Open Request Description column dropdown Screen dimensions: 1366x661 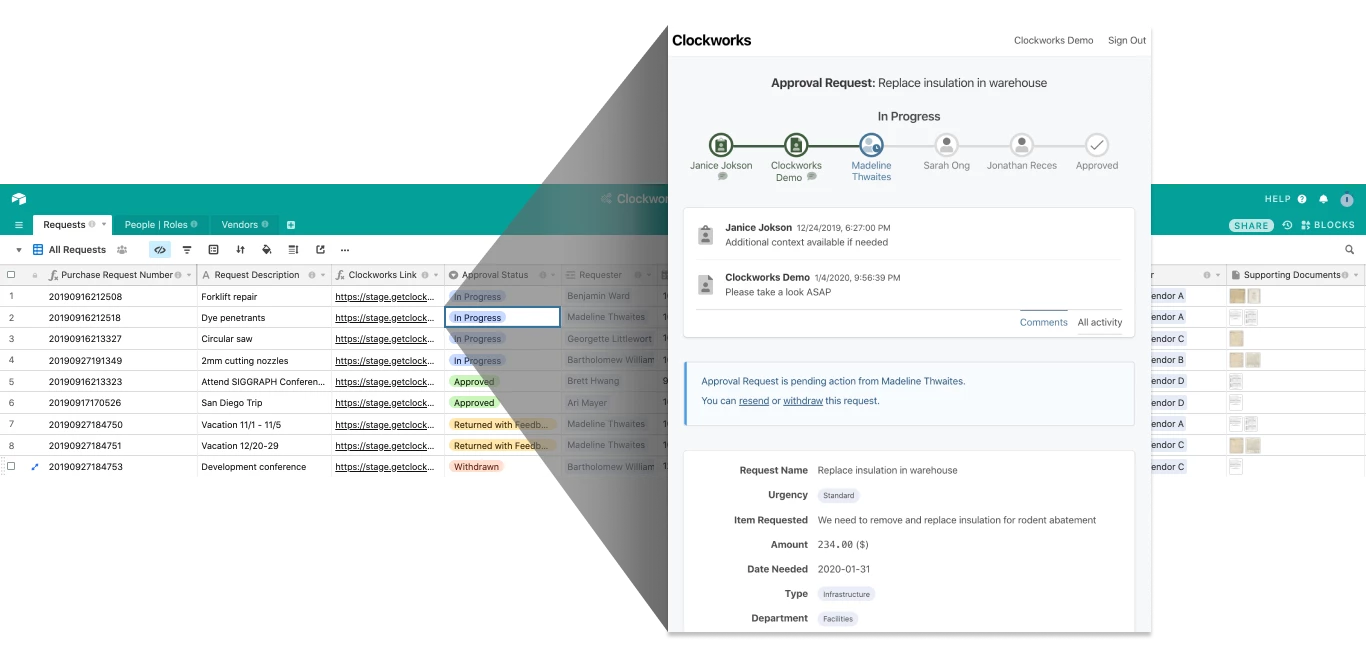click(x=323, y=275)
